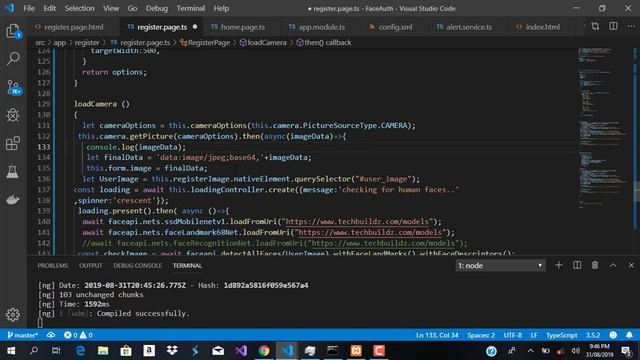The width and height of the screenshot is (640, 360).
Task: Click the Ln 133, Col 34 indicator
Action: point(437,335)
